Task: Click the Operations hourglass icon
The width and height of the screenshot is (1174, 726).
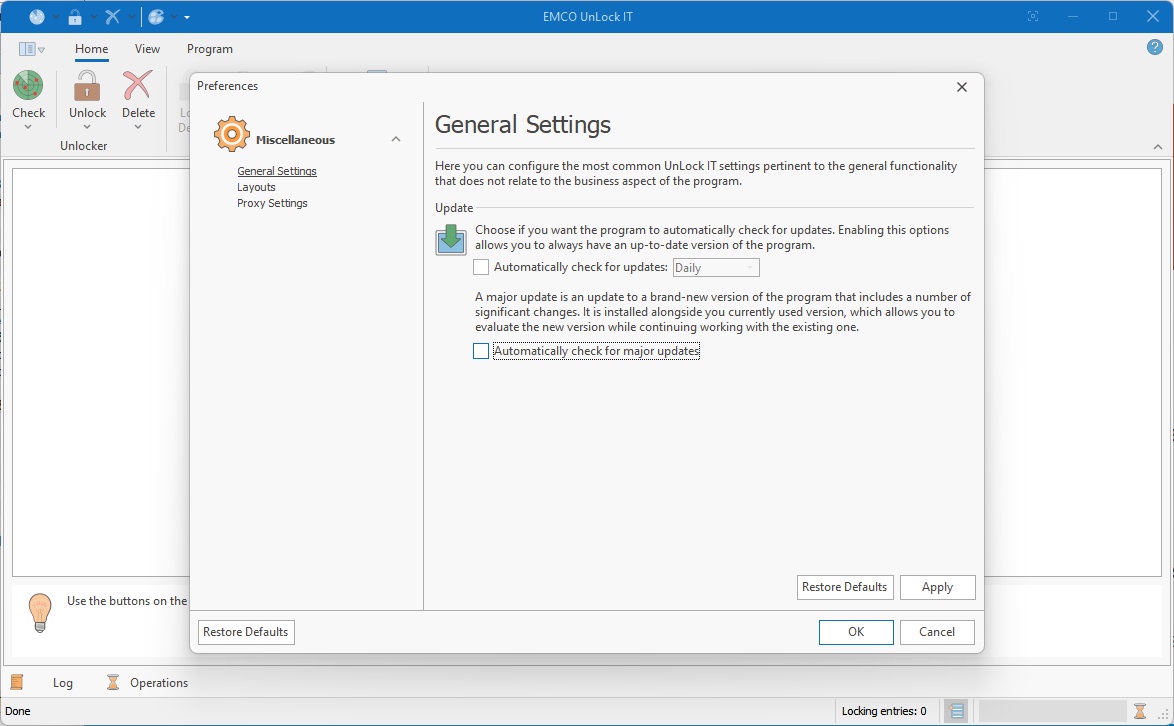Action: (x=113, y=682)
